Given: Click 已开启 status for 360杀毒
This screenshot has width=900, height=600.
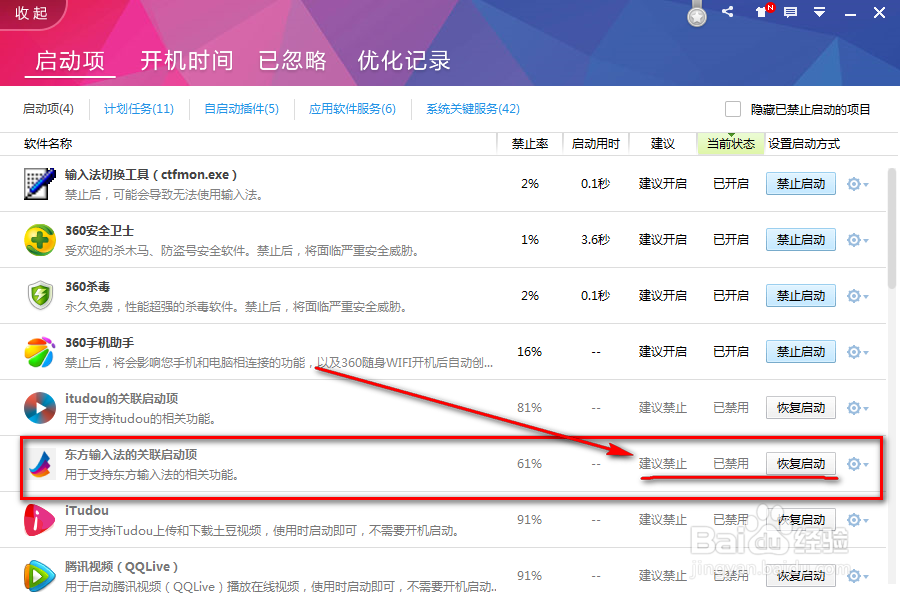Looking at the screenshot, I should tap(731, 296).
